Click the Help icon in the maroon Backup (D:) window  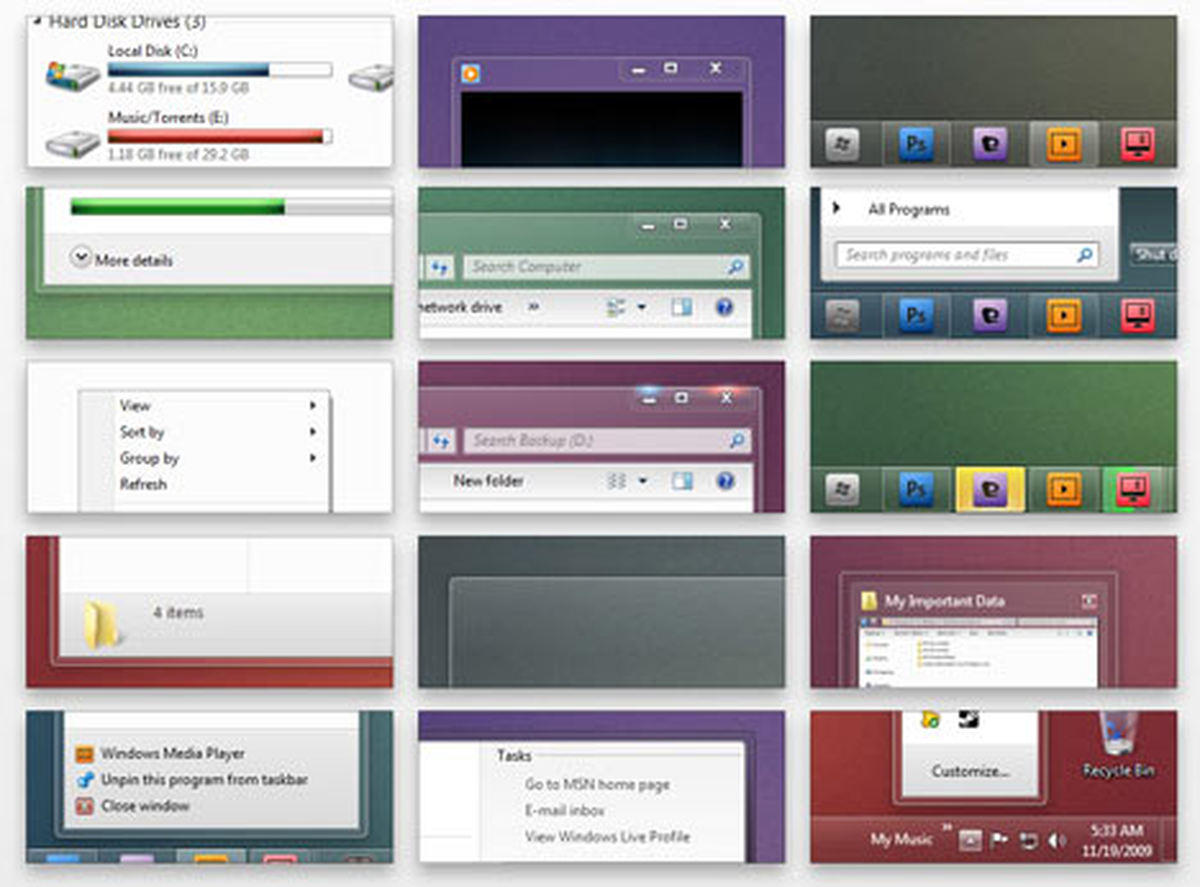click(x=725, y=481)
